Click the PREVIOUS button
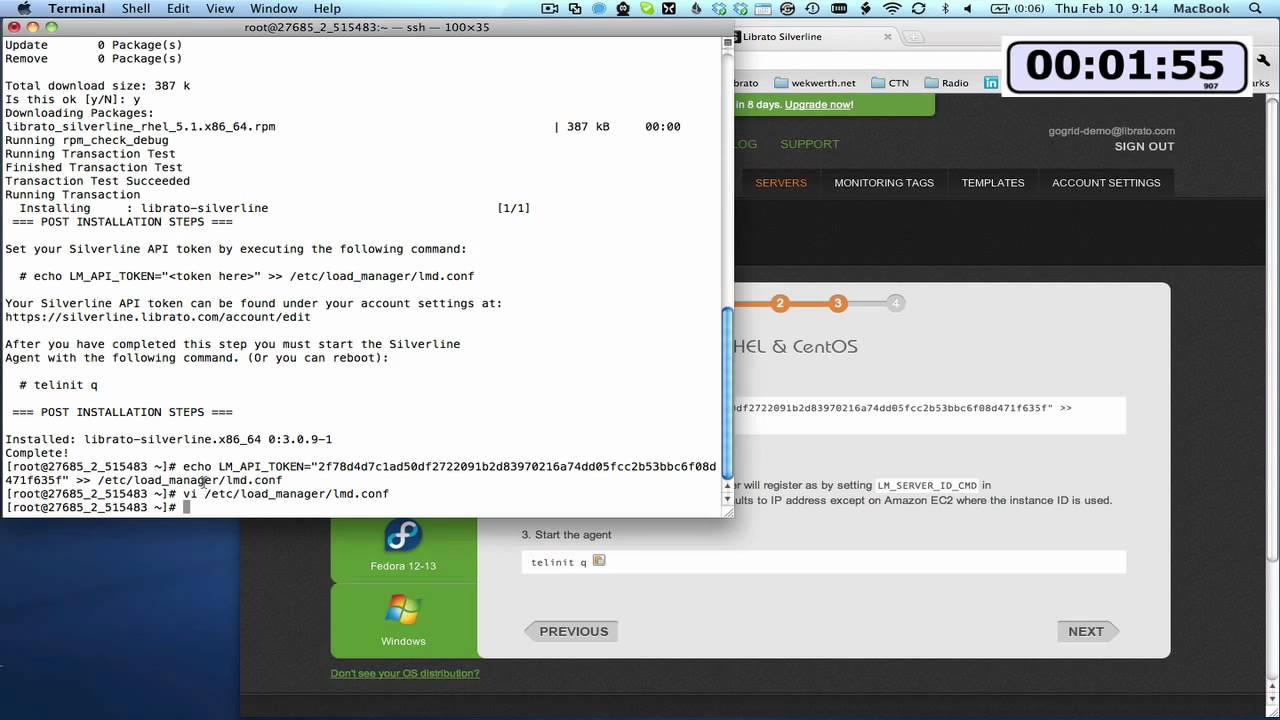The width and height of the screenshot is (1280, 720). pyautogui.click(x=571, y=631)
